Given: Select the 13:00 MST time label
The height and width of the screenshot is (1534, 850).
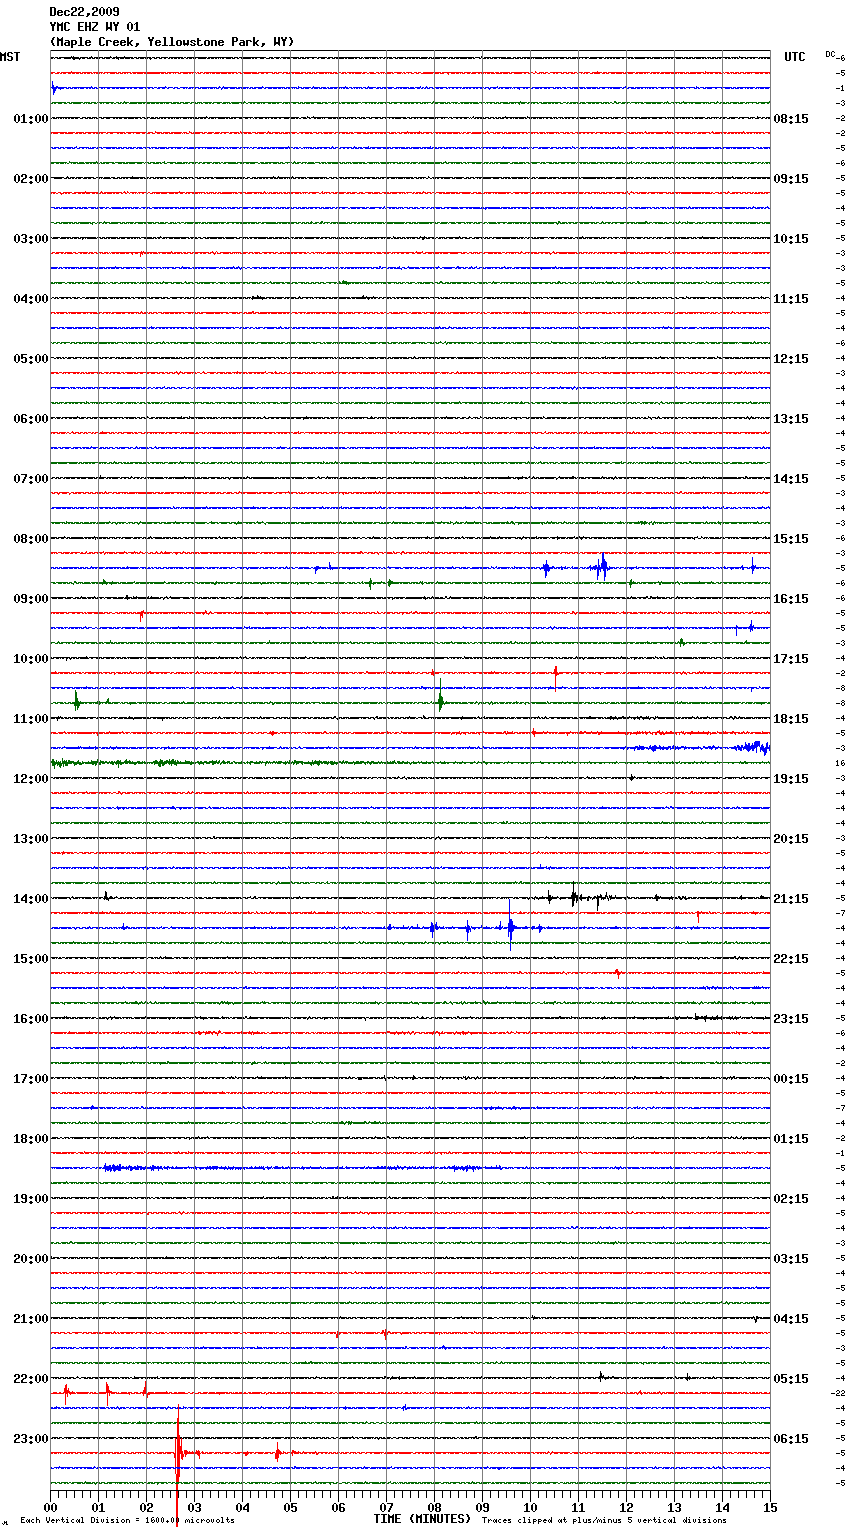Looking at the screenshot, I should (x=31, y=839).
